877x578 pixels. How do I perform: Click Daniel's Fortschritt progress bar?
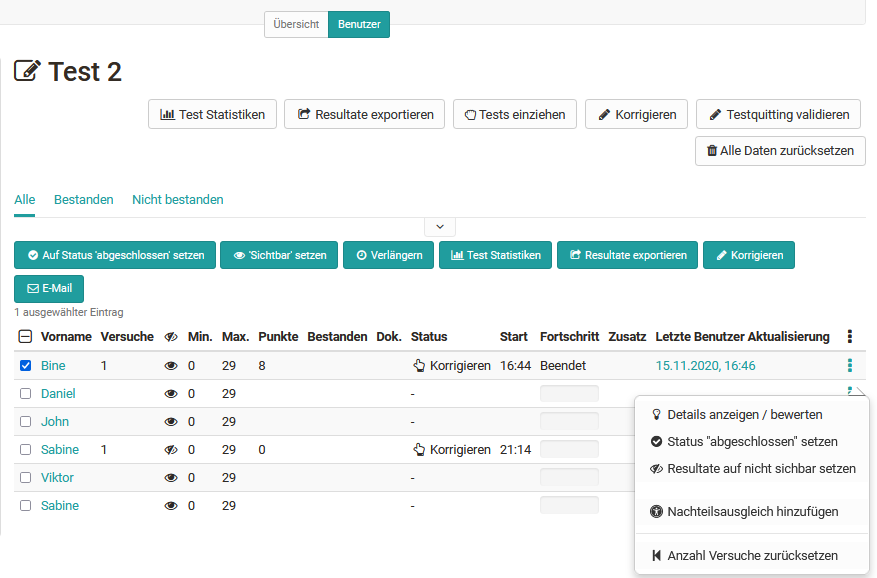point(568,393)
